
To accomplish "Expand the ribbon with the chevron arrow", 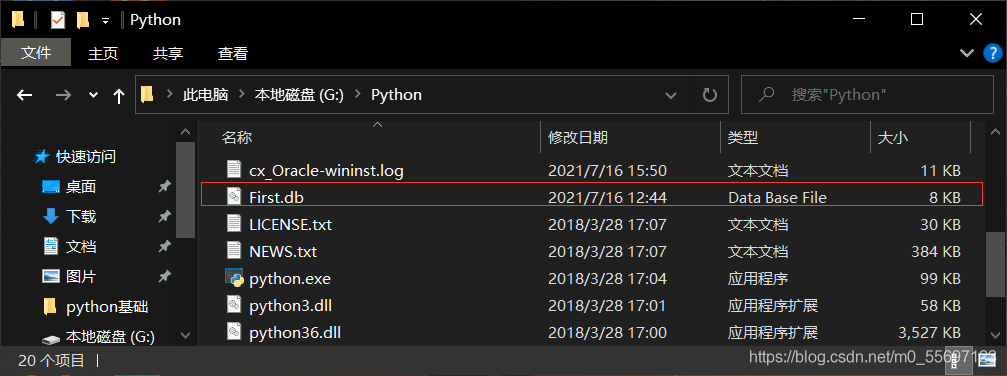I will click(x=967, y=53).
